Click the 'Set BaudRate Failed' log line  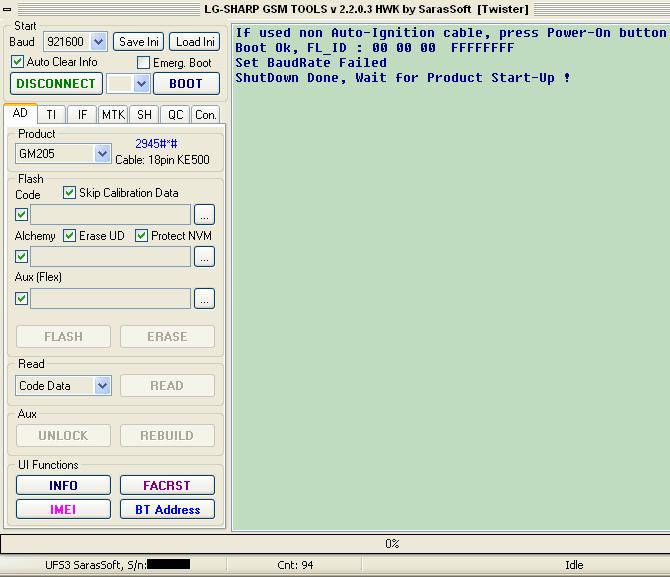click(311, 62)
